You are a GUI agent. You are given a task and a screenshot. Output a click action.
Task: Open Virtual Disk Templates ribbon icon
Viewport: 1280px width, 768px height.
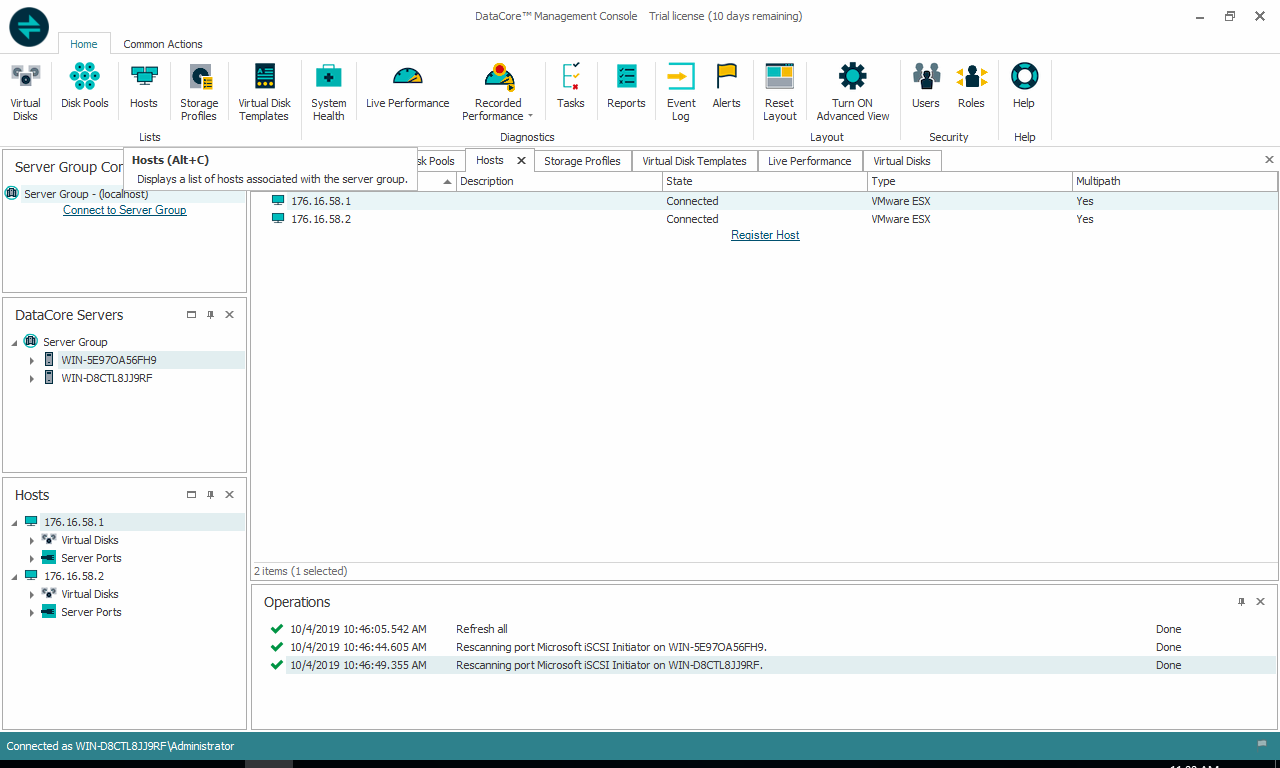(x=264, y=92)
